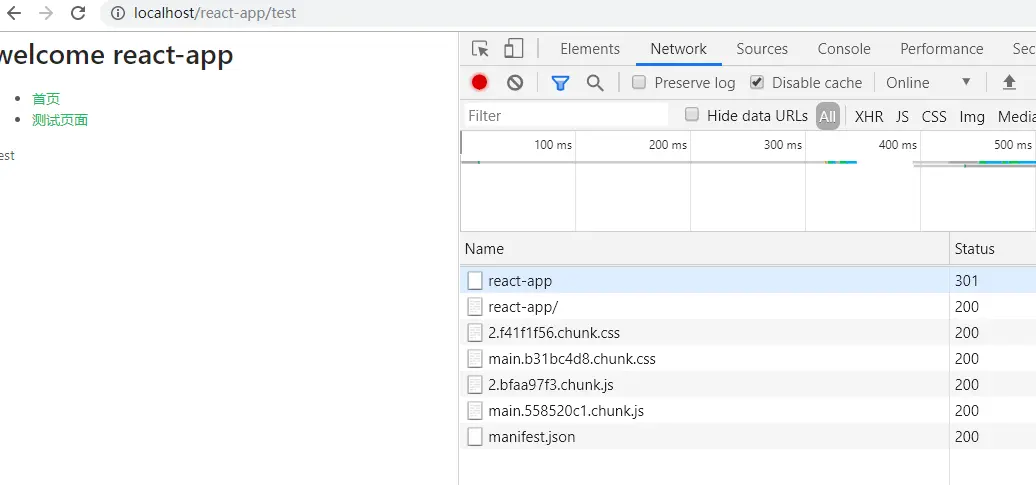Click file icon of main.558520c1.chunk.js row
This screenshot has height=485, width=1036.
[x=475, y=411]
